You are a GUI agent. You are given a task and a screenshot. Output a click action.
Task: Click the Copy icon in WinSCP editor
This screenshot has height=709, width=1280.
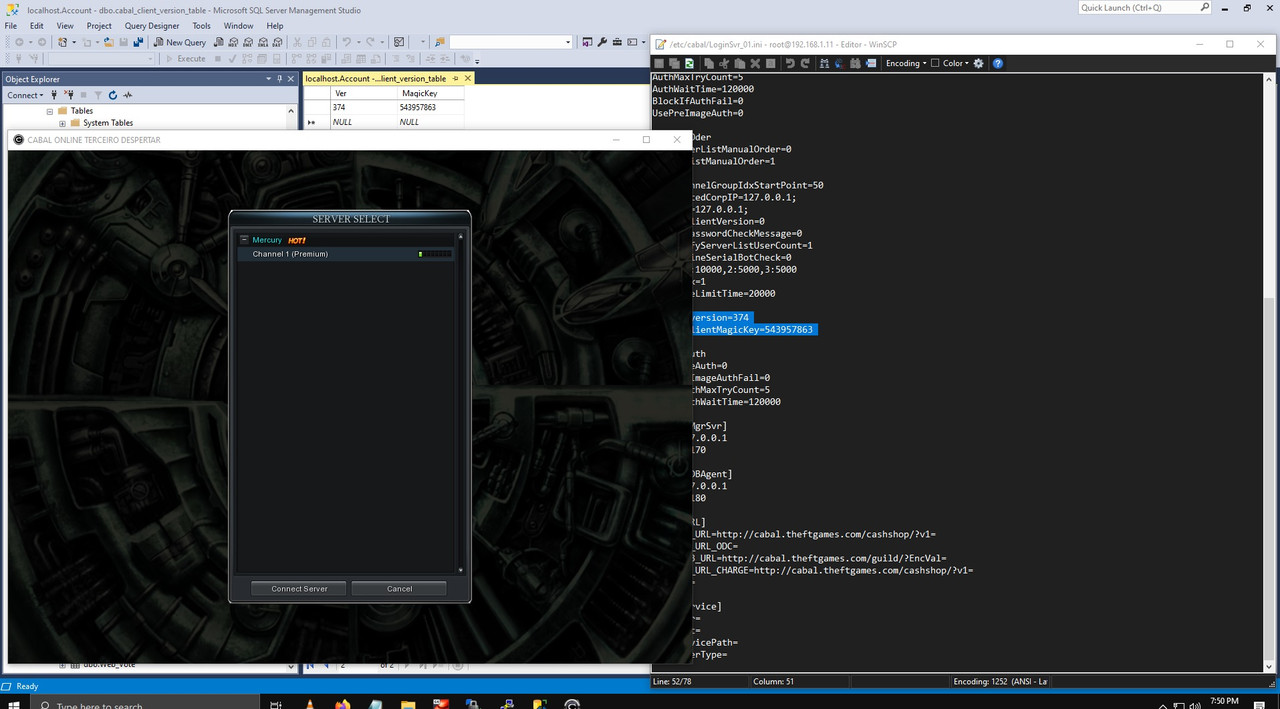(709, 63)
